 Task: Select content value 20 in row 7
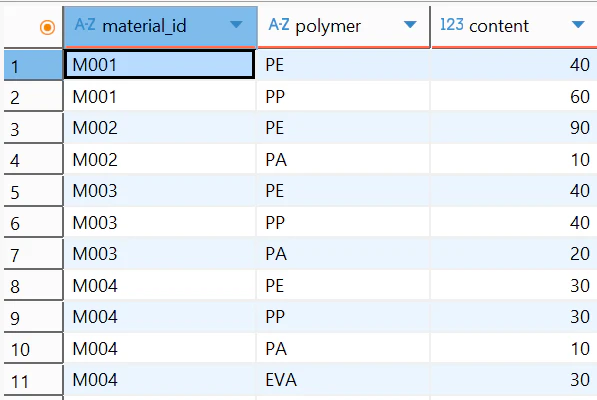[x=514, y=254]
